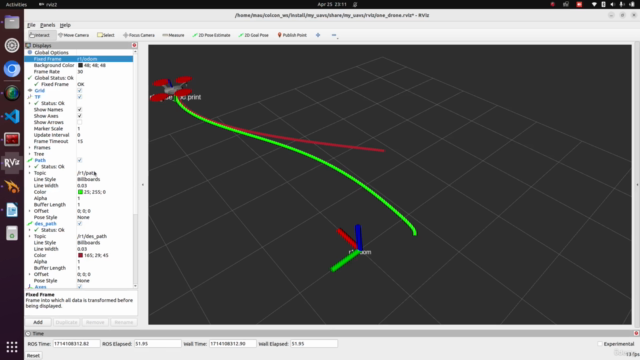Click the volume icon in the top bar
640x360 pixels.
[x=612, y=4]
